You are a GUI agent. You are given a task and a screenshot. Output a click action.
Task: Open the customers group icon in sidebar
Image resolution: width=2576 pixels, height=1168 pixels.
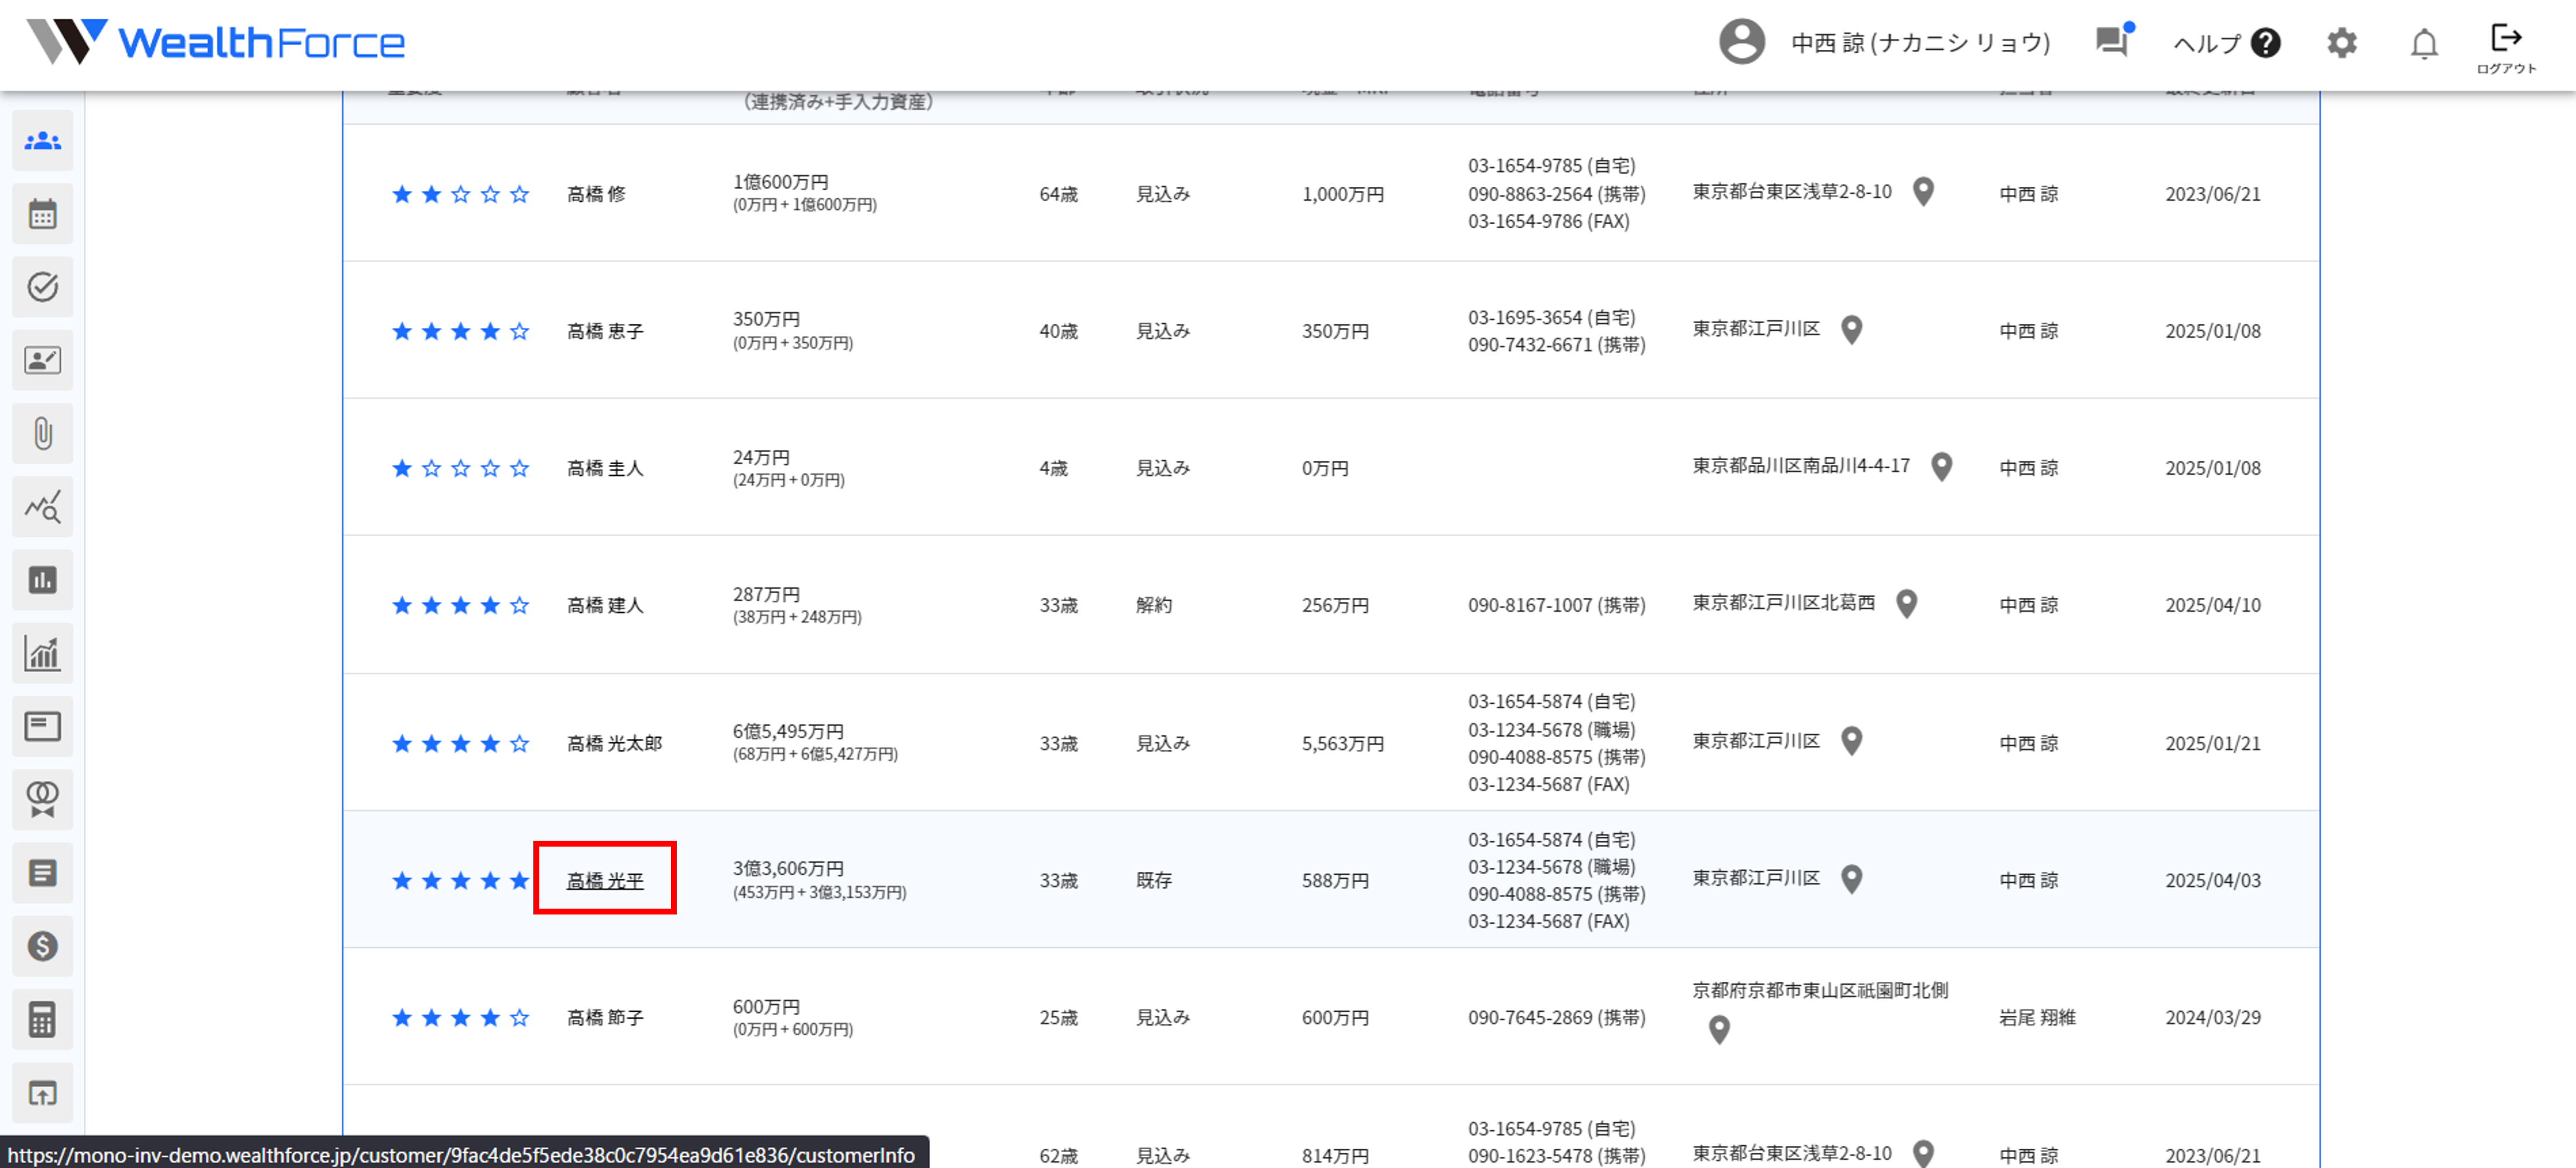tap(42, 141)
